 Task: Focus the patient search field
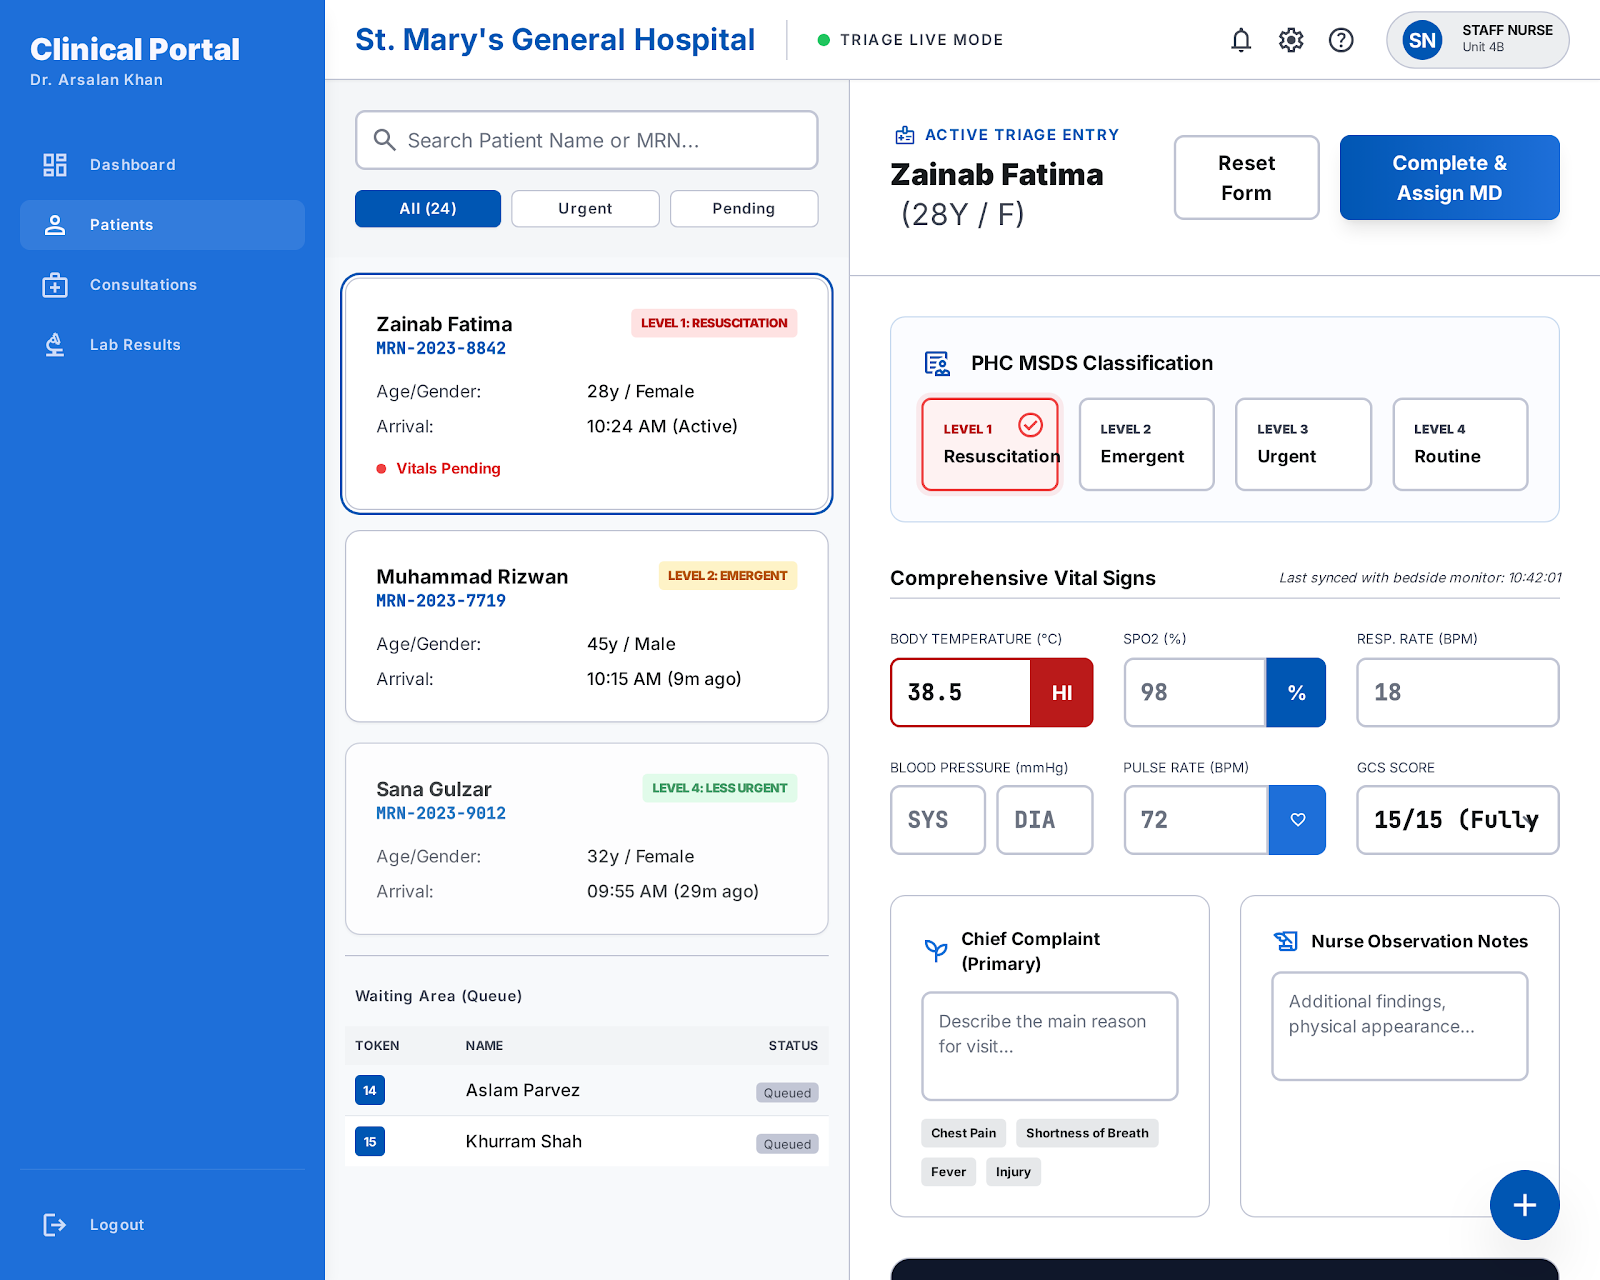coord(587,140)
